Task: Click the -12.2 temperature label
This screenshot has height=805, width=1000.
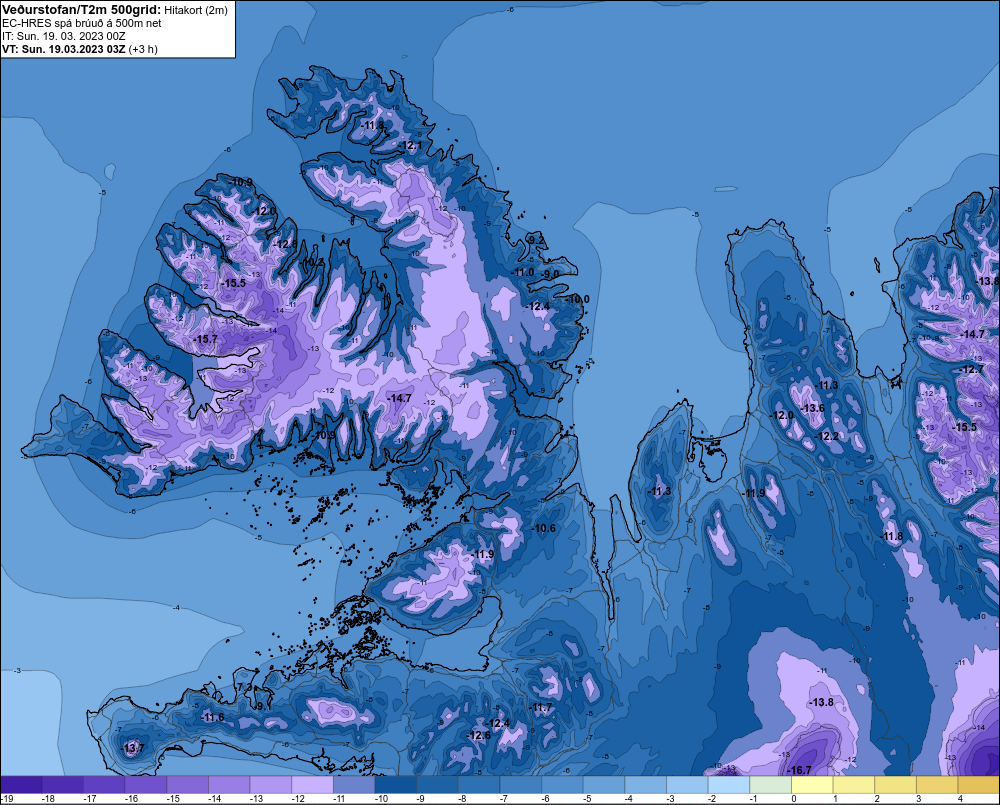Action: tap(827, 436)
